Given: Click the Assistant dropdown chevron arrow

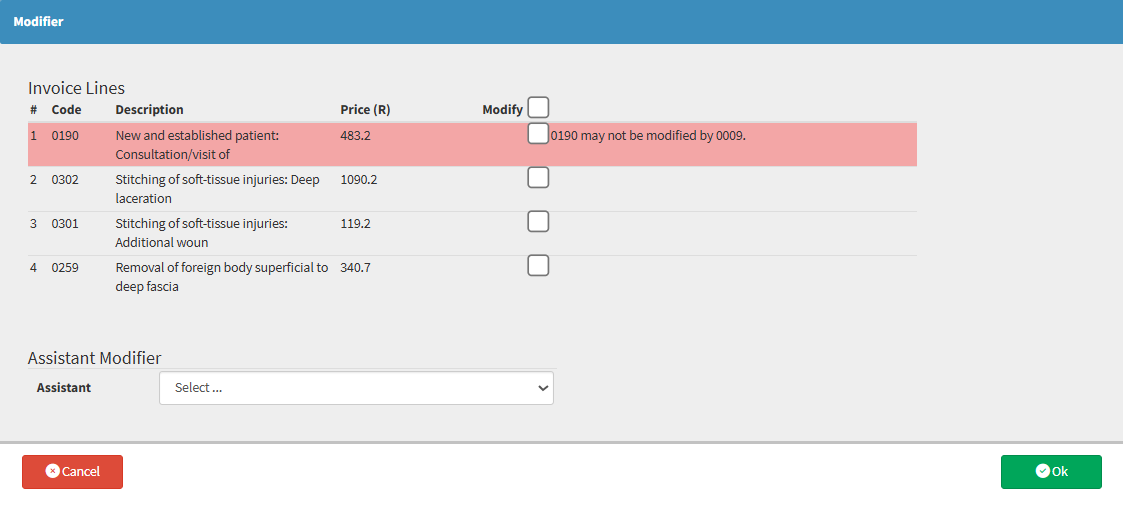Looking at the screenshot, I should (x=543, y=388).
